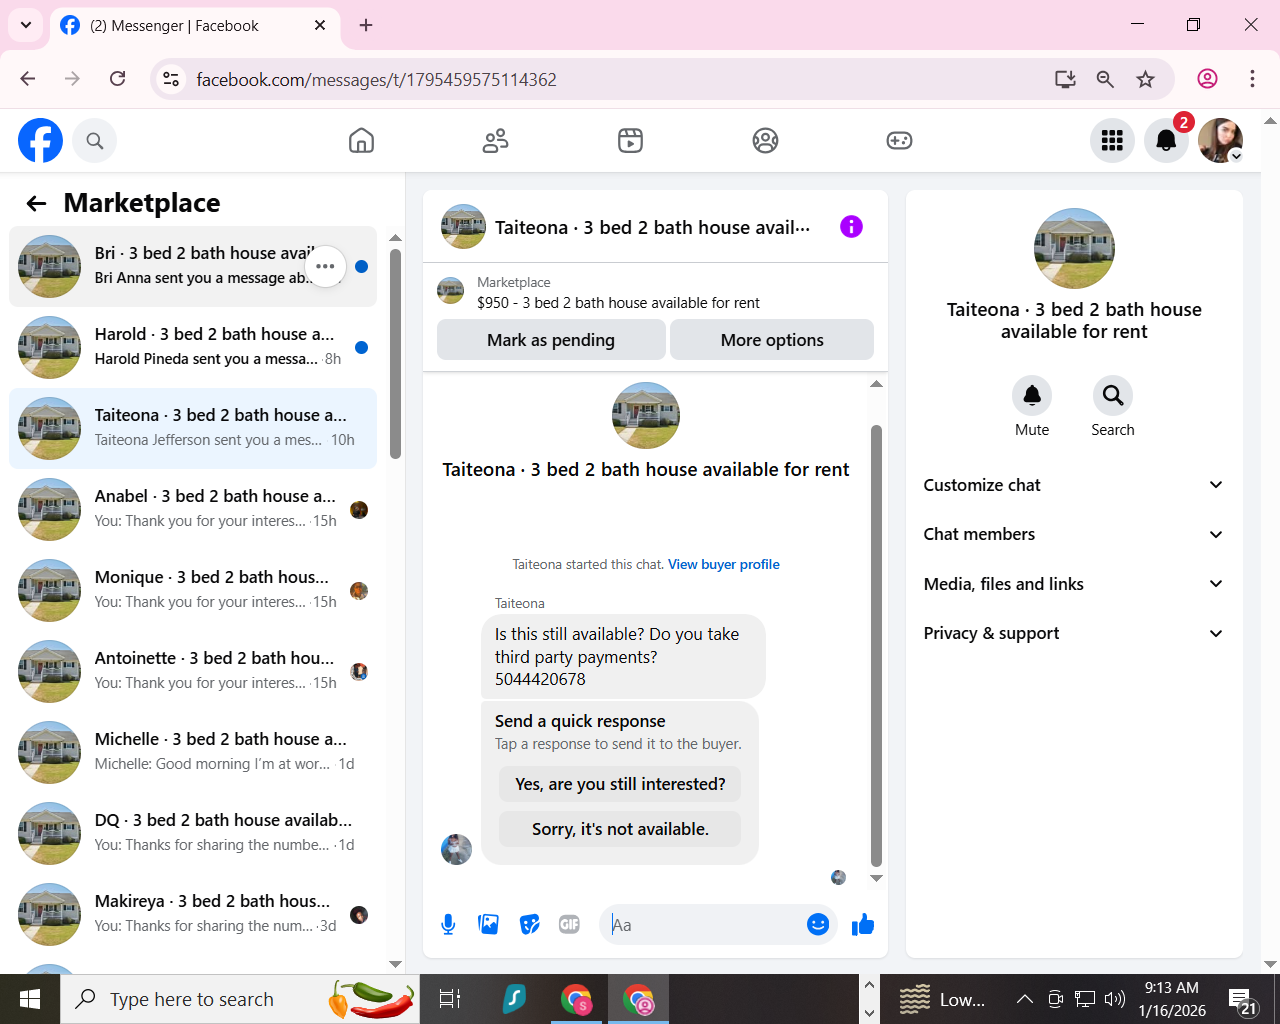The height and width of the screenshot is (1024, 1280).
Task: Choose a sticker icon
Action: [x=530, y=925]
